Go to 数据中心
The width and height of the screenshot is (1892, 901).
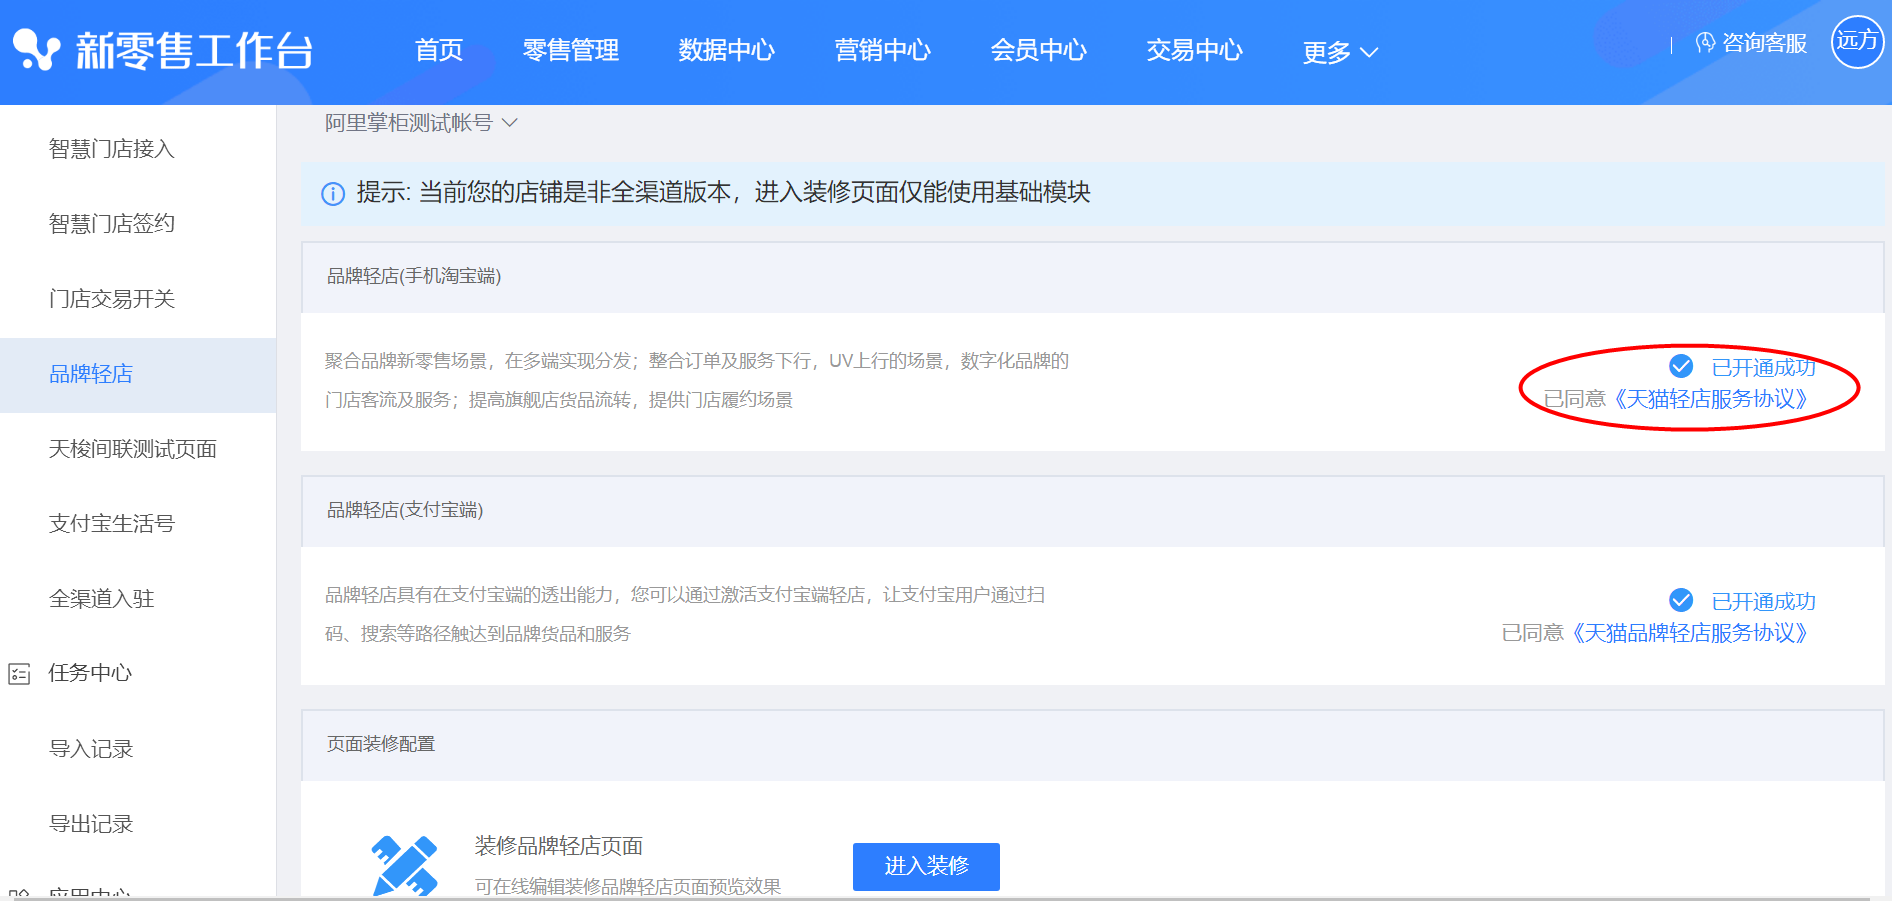tap(727, 50)
